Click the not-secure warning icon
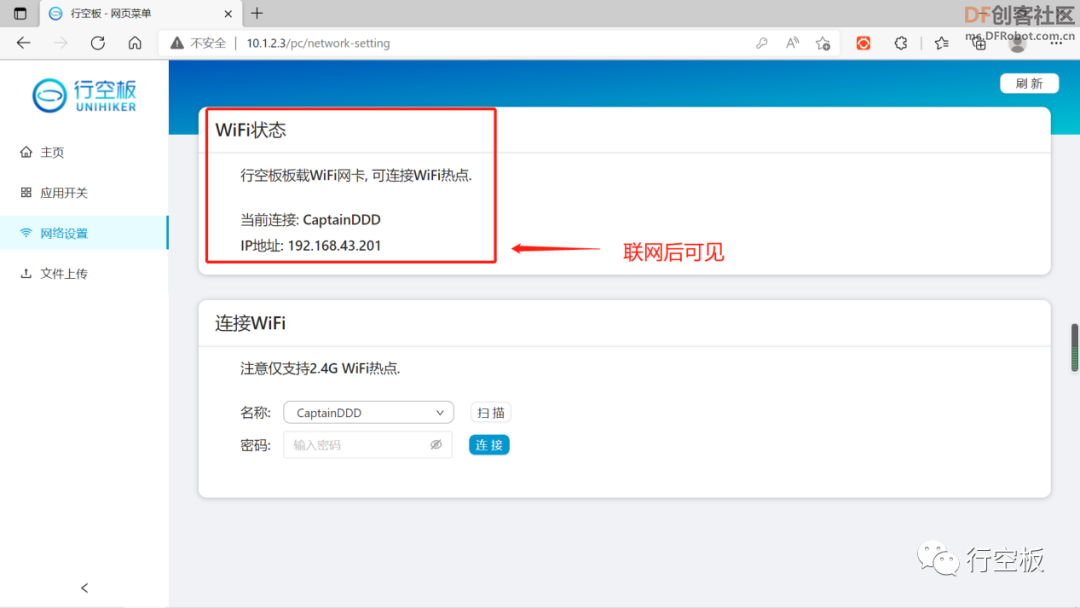Image resolution: width=1080 pixels, height=608 pixels. pos(177,43)
